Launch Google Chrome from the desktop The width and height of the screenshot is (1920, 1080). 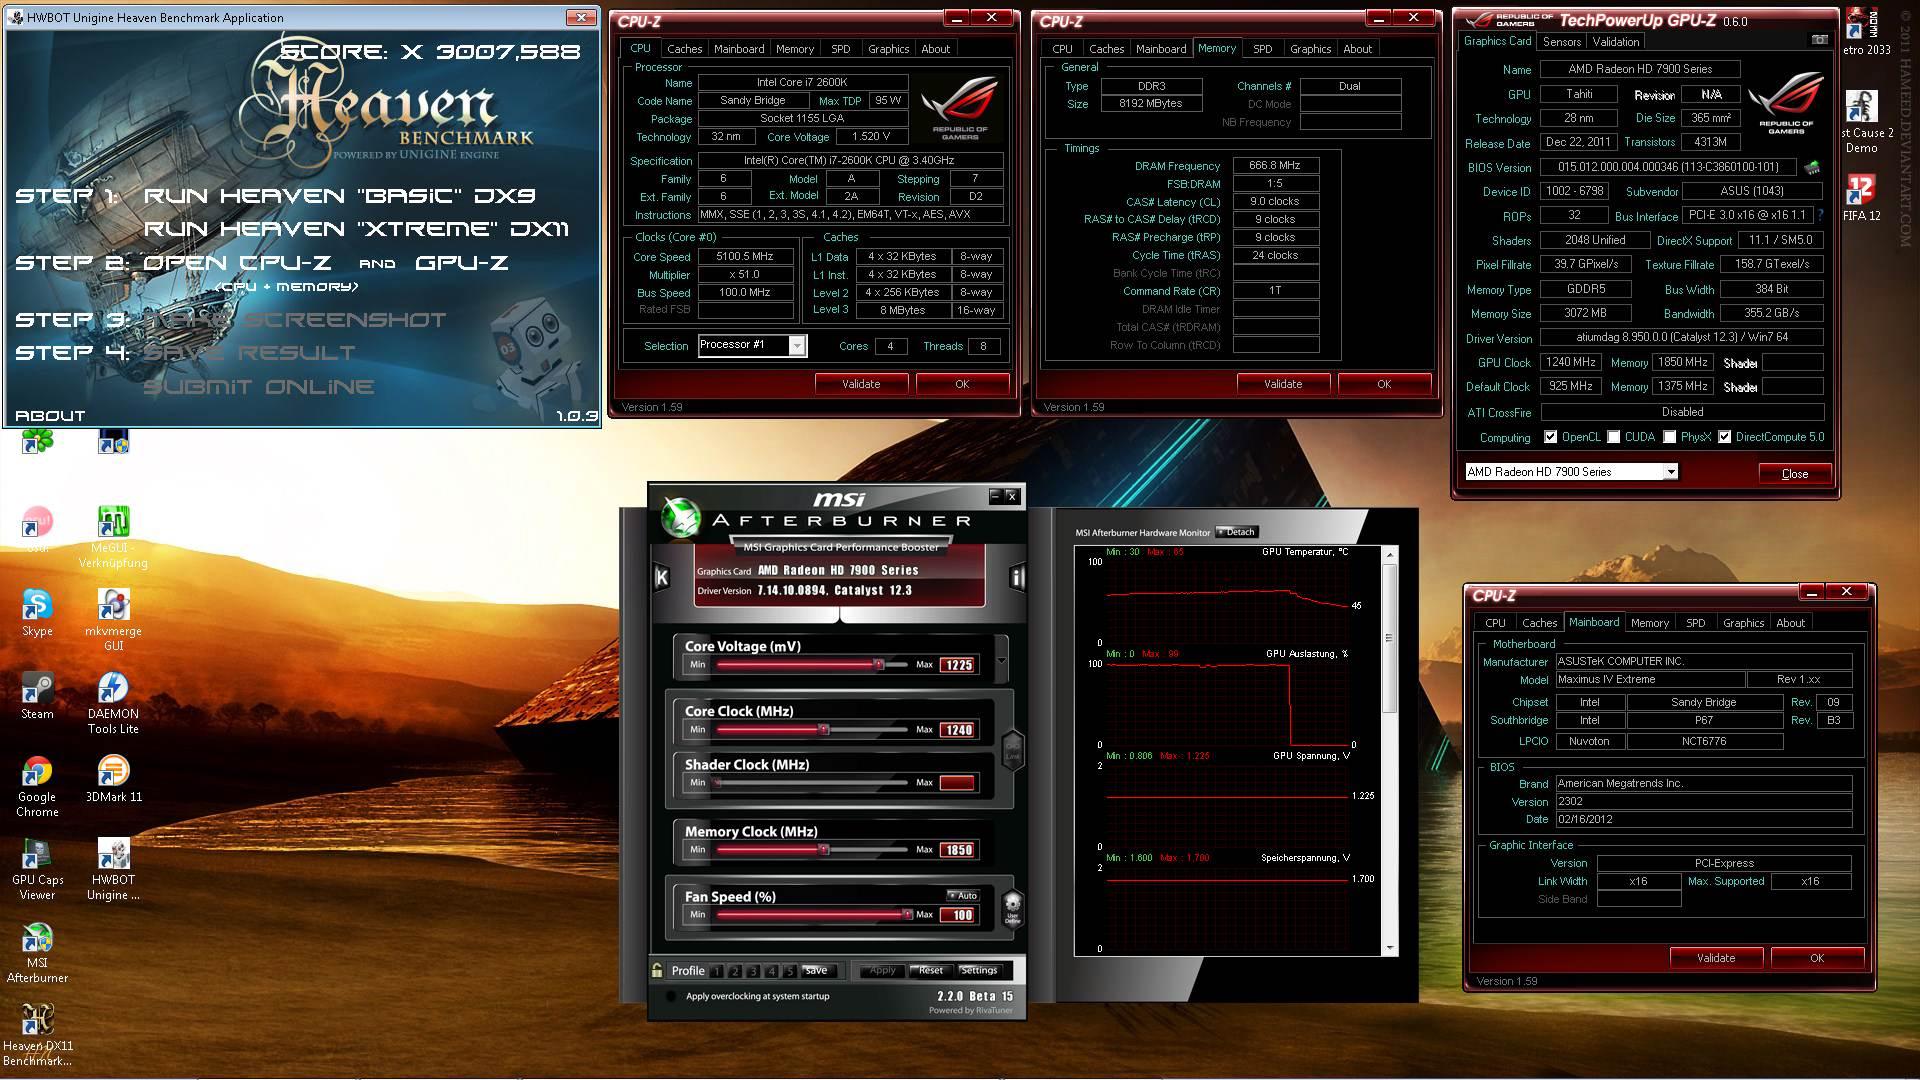[37, 786]
